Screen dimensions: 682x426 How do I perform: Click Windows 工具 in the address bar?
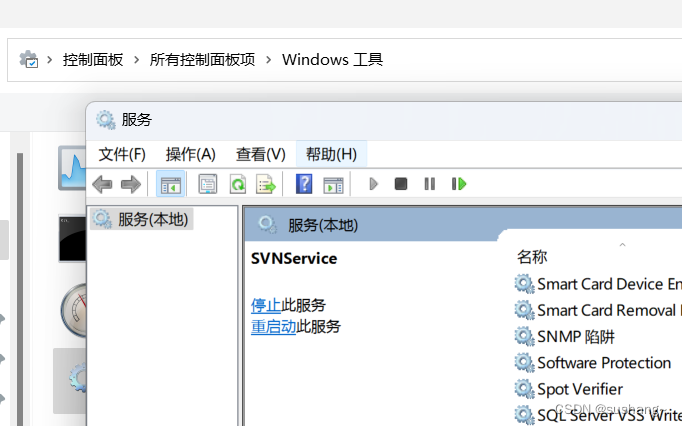pyautogui.click(x=332, y=60)
